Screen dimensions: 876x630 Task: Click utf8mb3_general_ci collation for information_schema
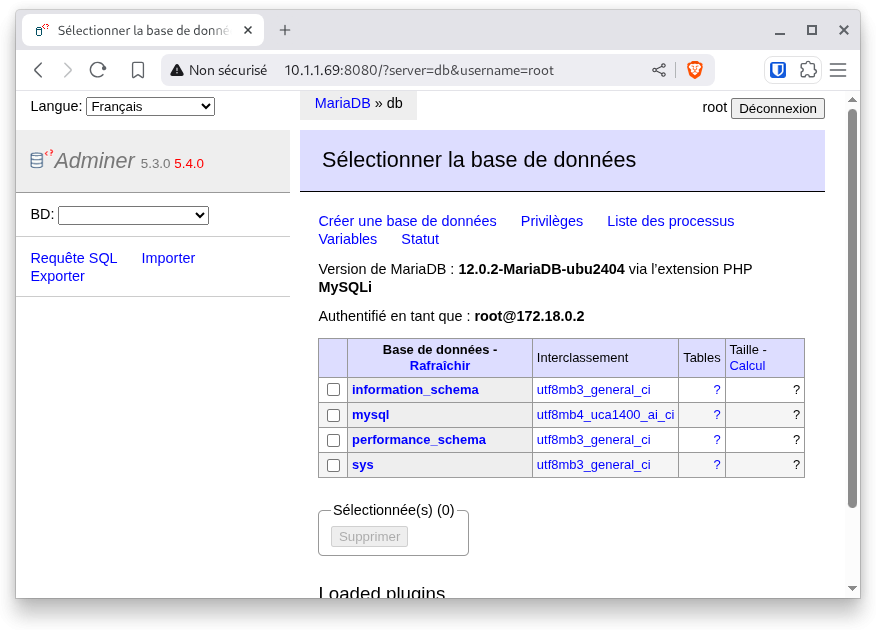pos(593,390)
